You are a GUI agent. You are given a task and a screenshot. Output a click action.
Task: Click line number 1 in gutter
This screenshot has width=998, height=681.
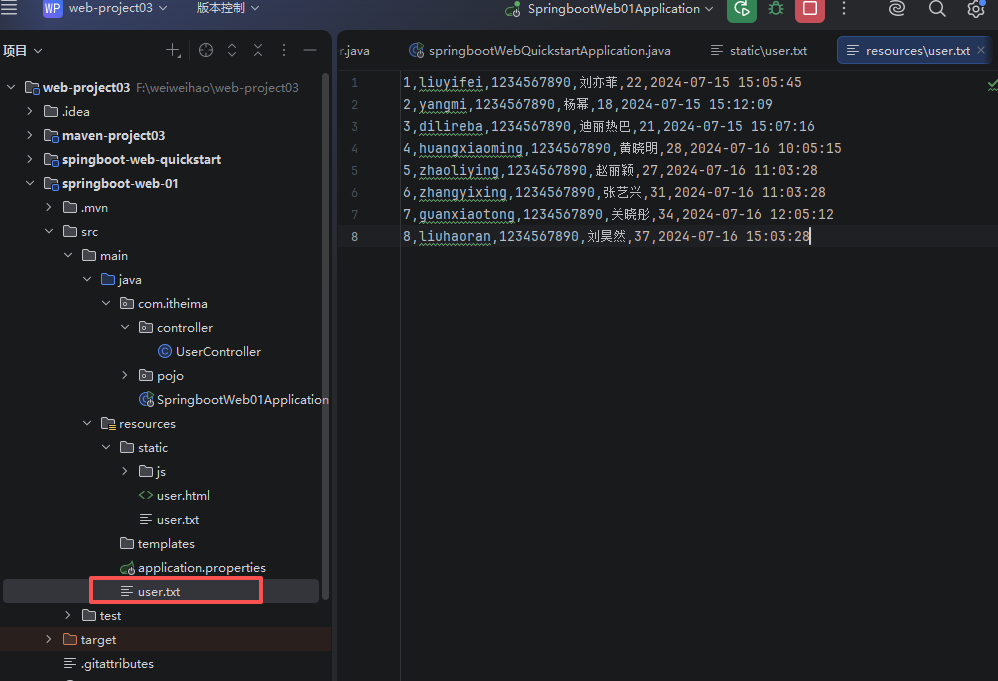(355, 82)
